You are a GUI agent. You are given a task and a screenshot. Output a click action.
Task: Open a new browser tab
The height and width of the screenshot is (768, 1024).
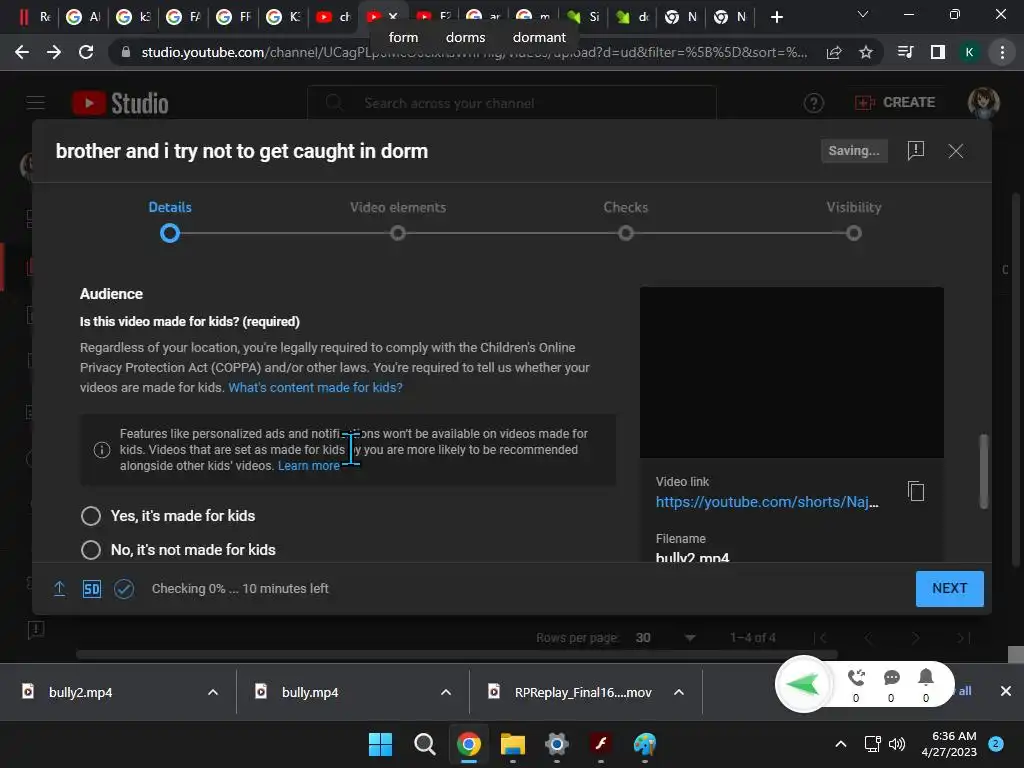[776, 17]
